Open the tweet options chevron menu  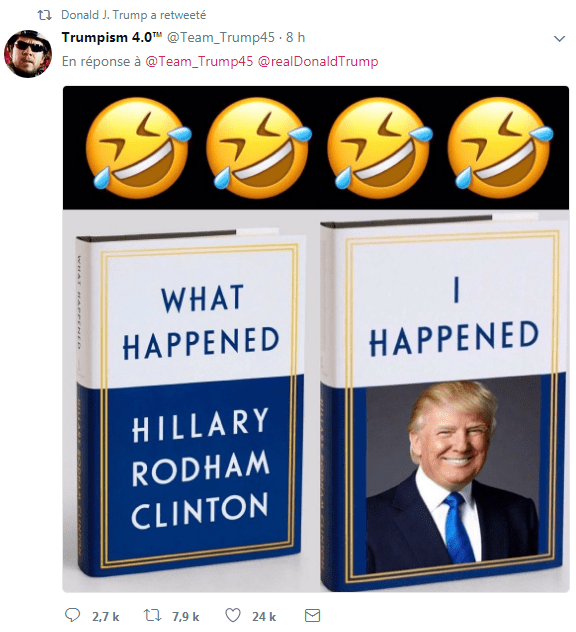click(x=559, y=39)
